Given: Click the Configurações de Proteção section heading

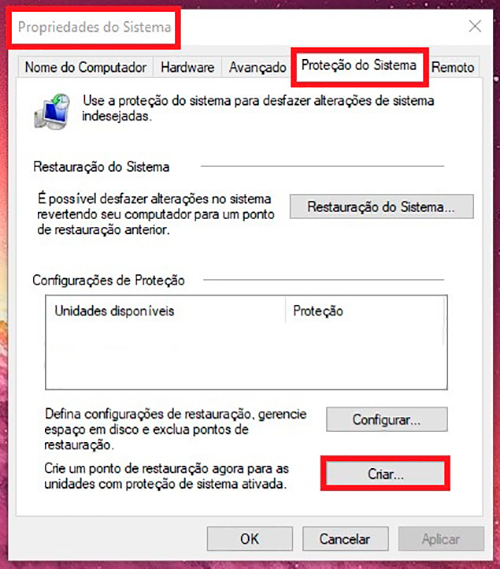Looking at the screenshot, I should tap(108, 280).
